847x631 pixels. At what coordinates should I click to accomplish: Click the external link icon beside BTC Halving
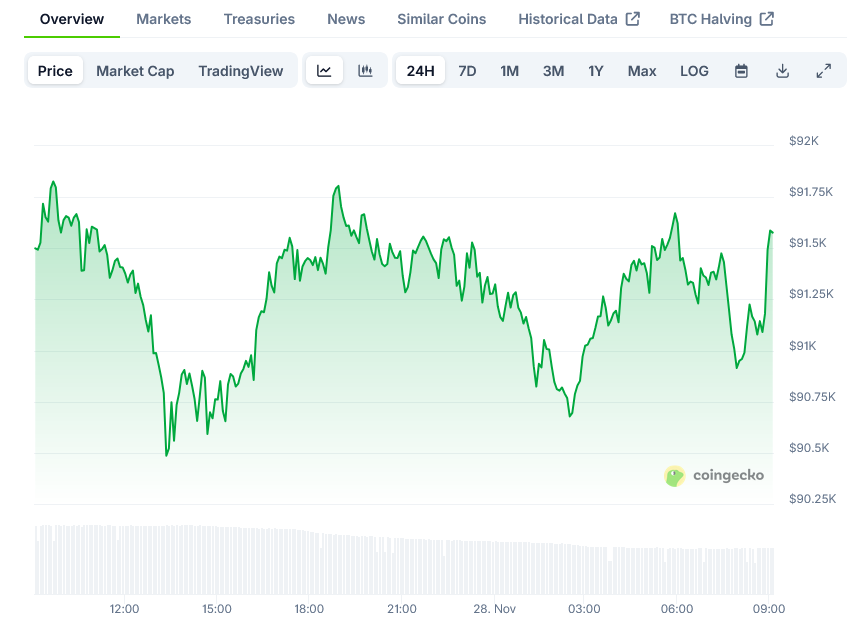click(x=766, y=19)
